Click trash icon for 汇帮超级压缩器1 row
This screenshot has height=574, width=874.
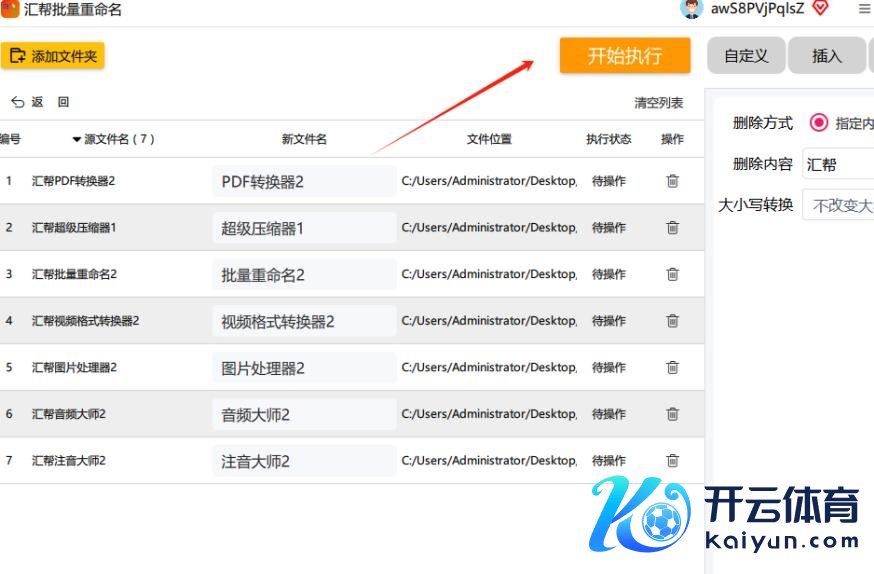pyautogui.click(x=672, y=228)
